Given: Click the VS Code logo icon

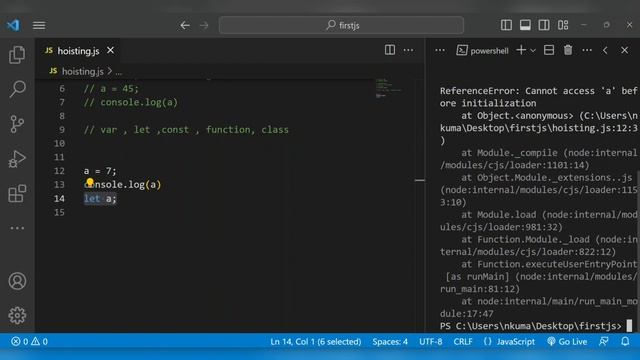Looking at the screenshot, I should 13,25.
